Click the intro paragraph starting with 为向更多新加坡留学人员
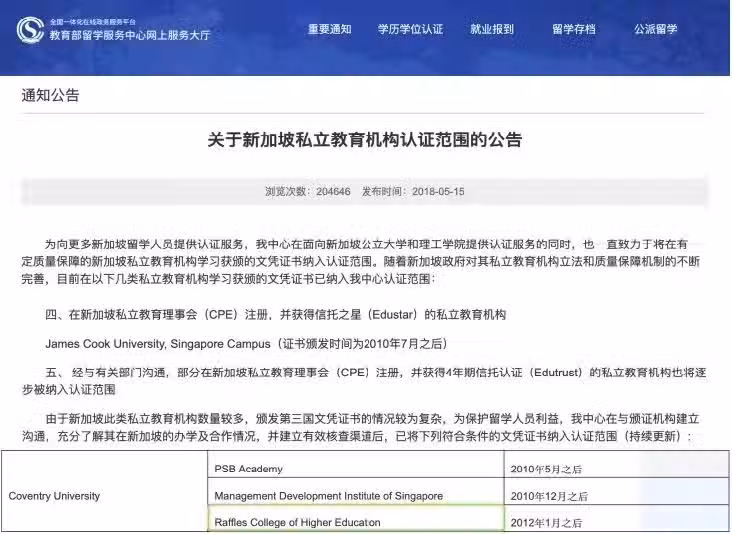This screenshot has height=534, width=732. click(361, 261)
